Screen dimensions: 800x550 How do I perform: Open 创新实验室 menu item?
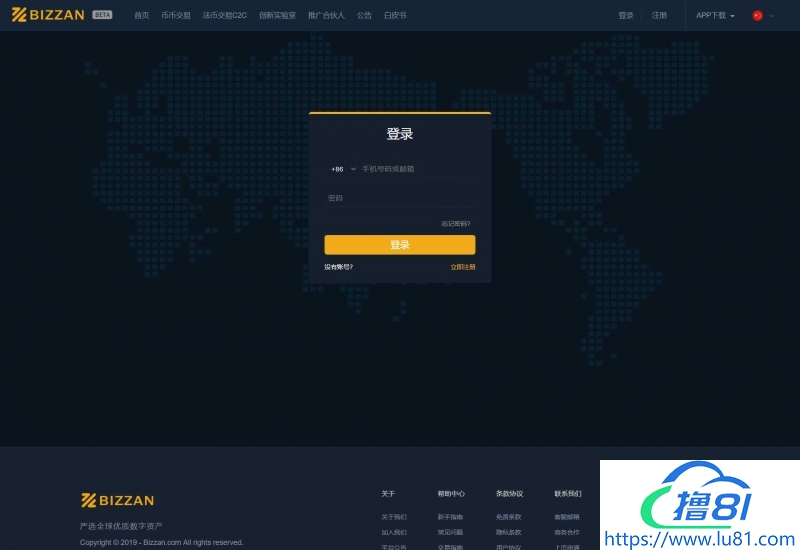(277, 16)
